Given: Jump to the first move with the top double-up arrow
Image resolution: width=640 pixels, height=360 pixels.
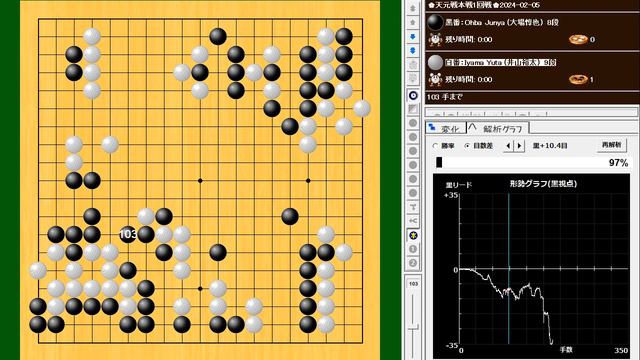Looking at the screenshot, I should 413,8.
